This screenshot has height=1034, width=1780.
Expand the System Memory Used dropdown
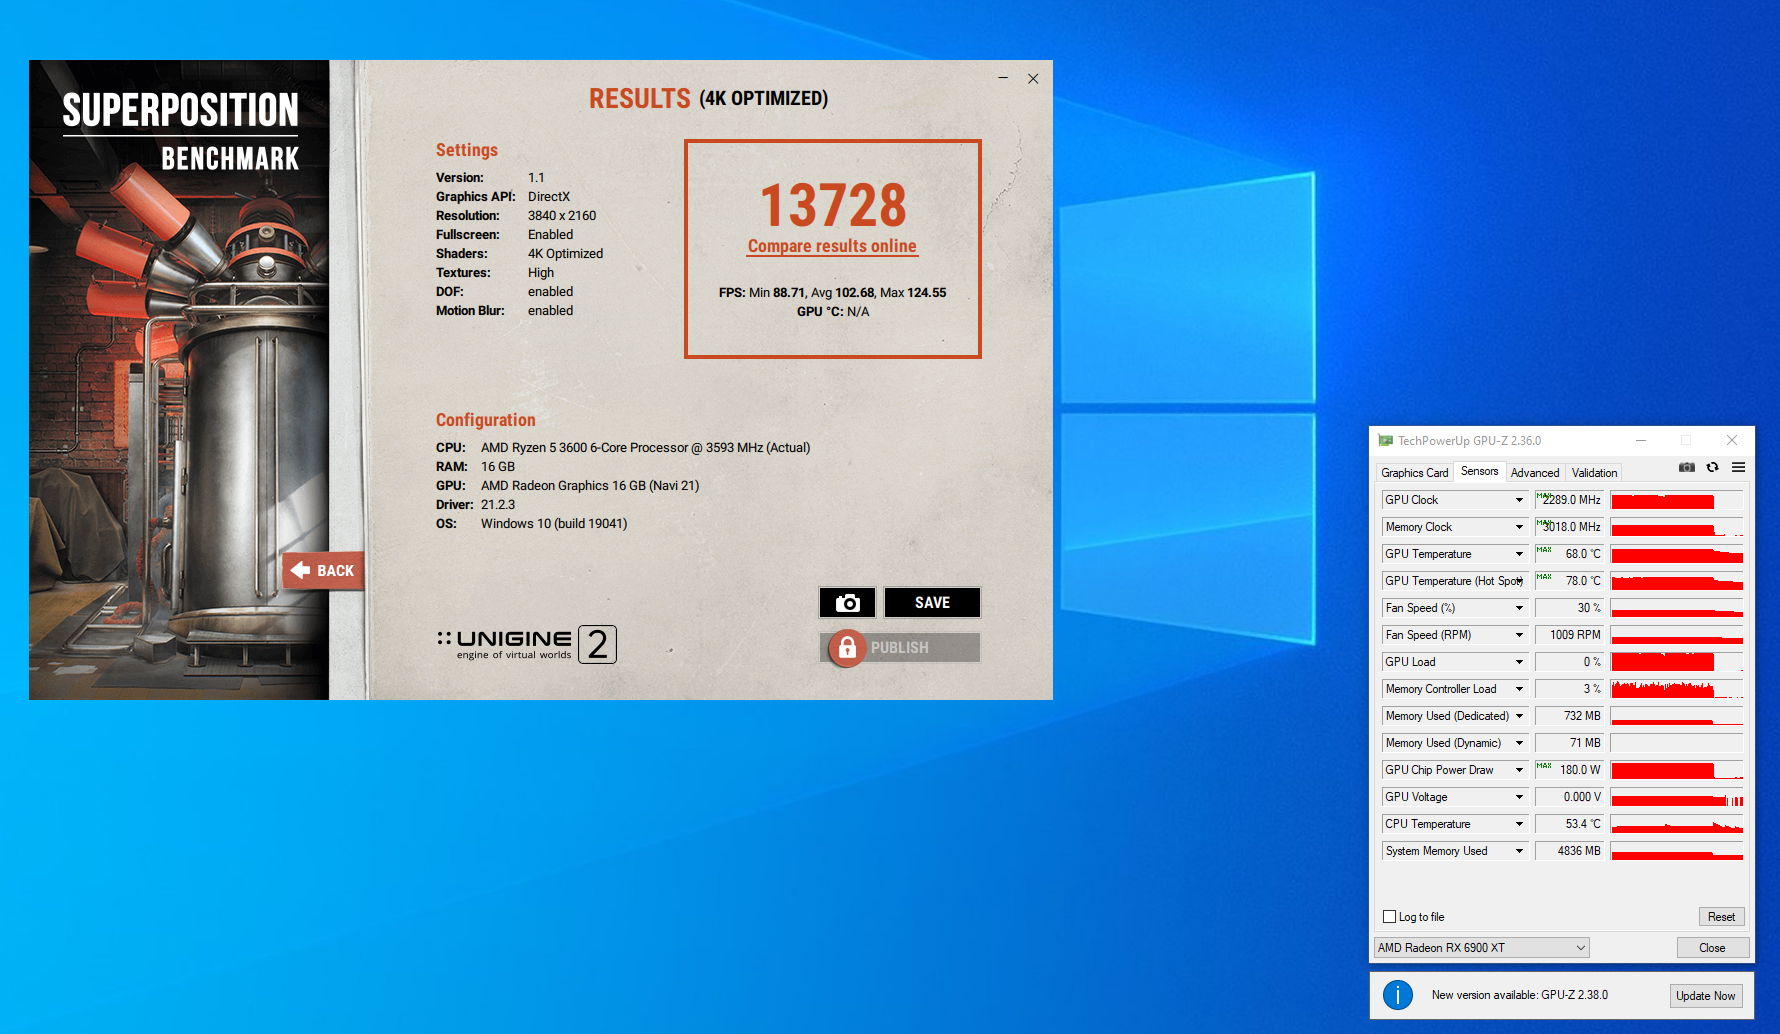click(x=1519, y=851)
